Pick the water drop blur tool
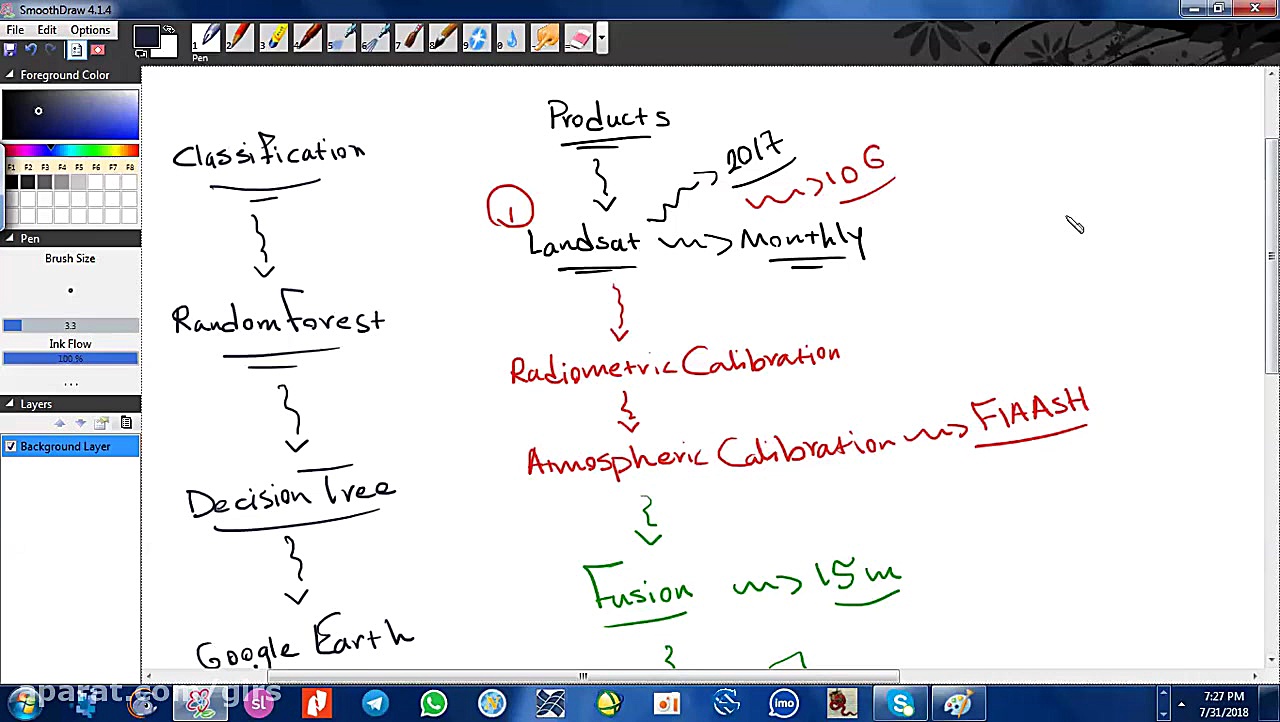This screenshot has width=1280, height=722. (512, 38)
